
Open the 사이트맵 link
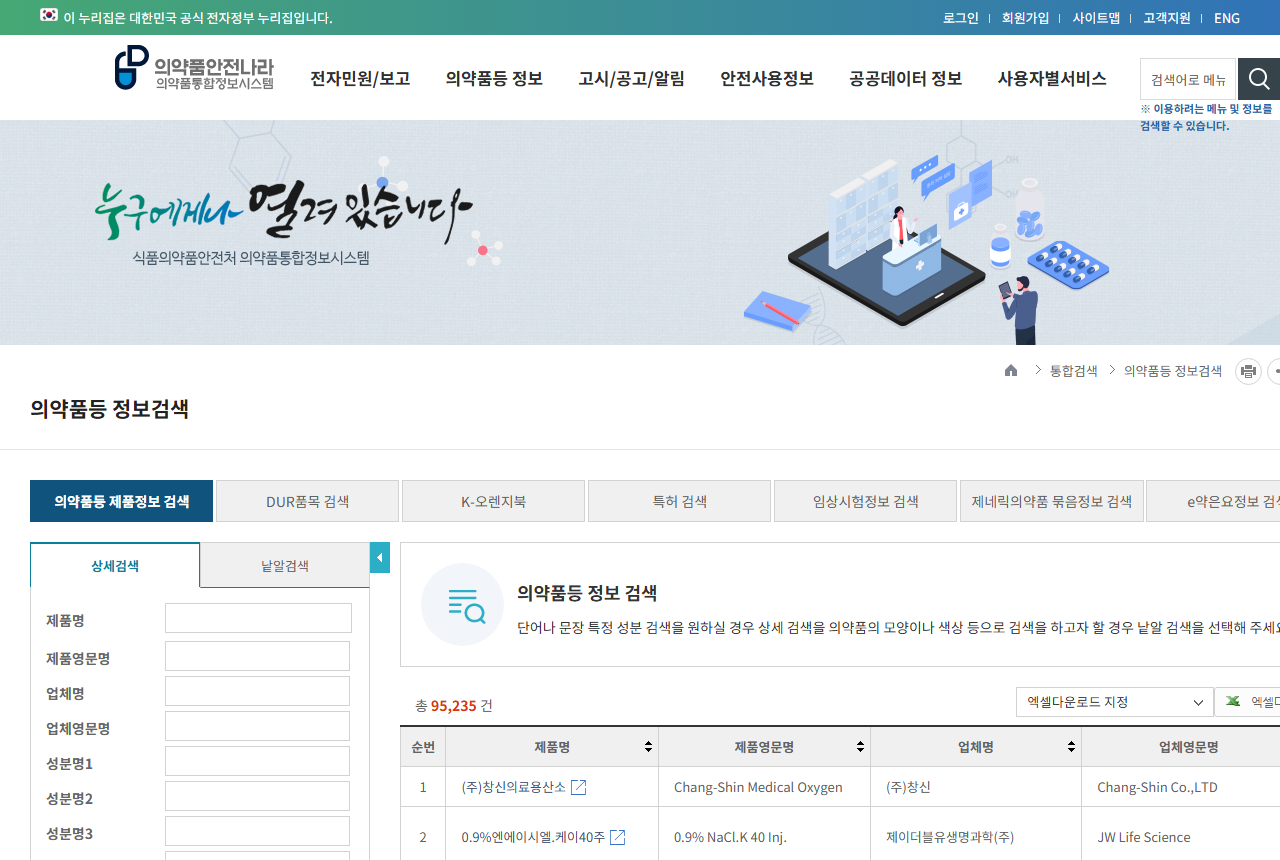pyautogui.click(x=1096, y=18)
